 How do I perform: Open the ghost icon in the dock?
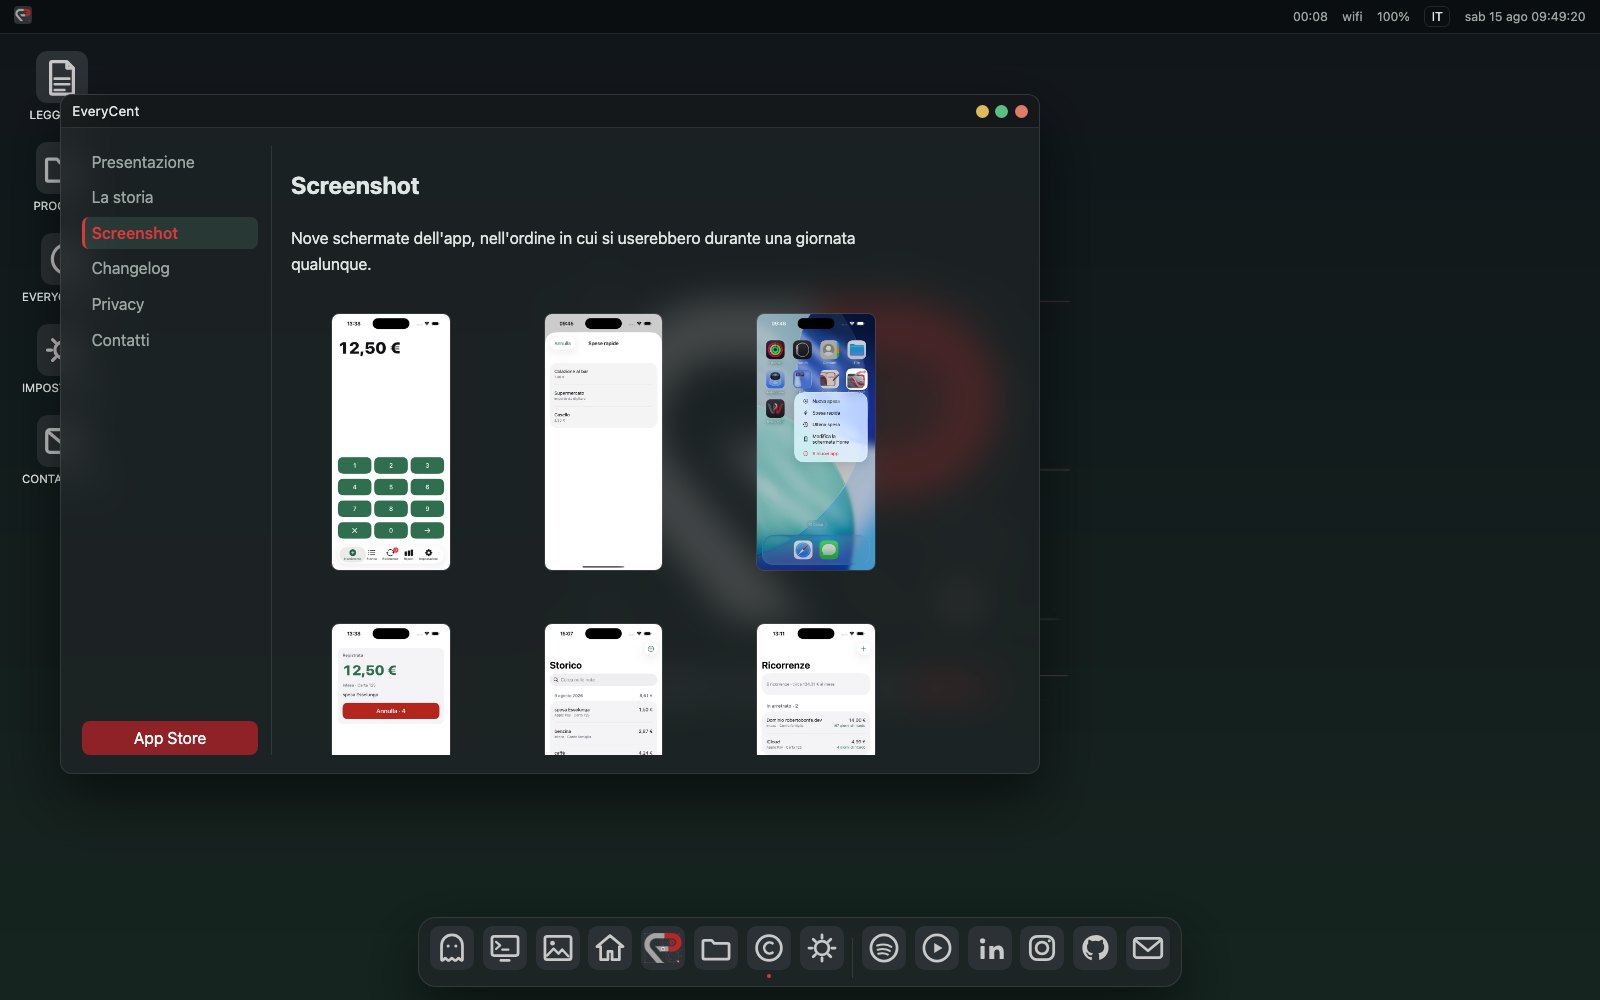452,948
